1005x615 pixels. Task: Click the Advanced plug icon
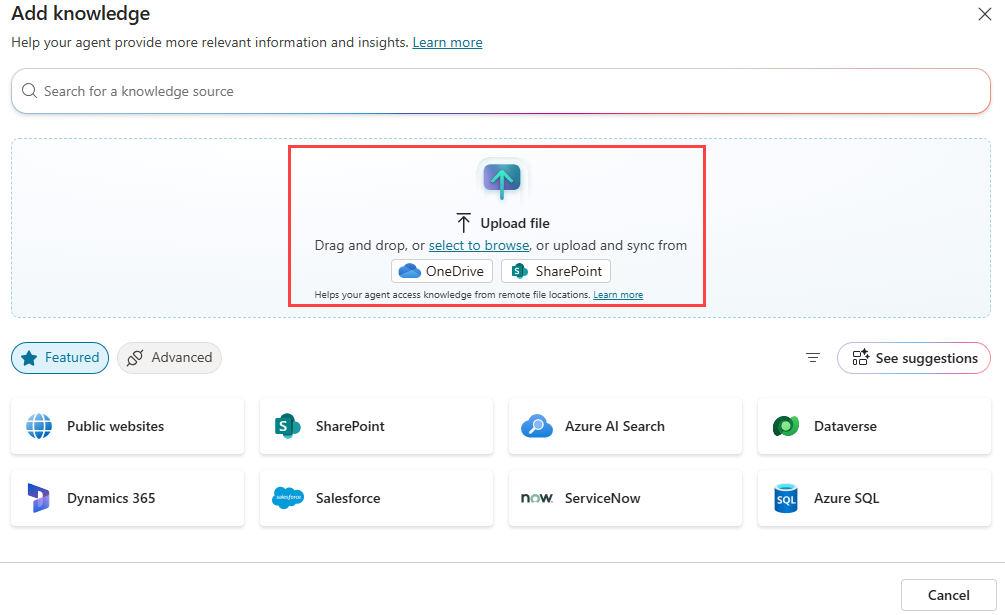point(135,357)
